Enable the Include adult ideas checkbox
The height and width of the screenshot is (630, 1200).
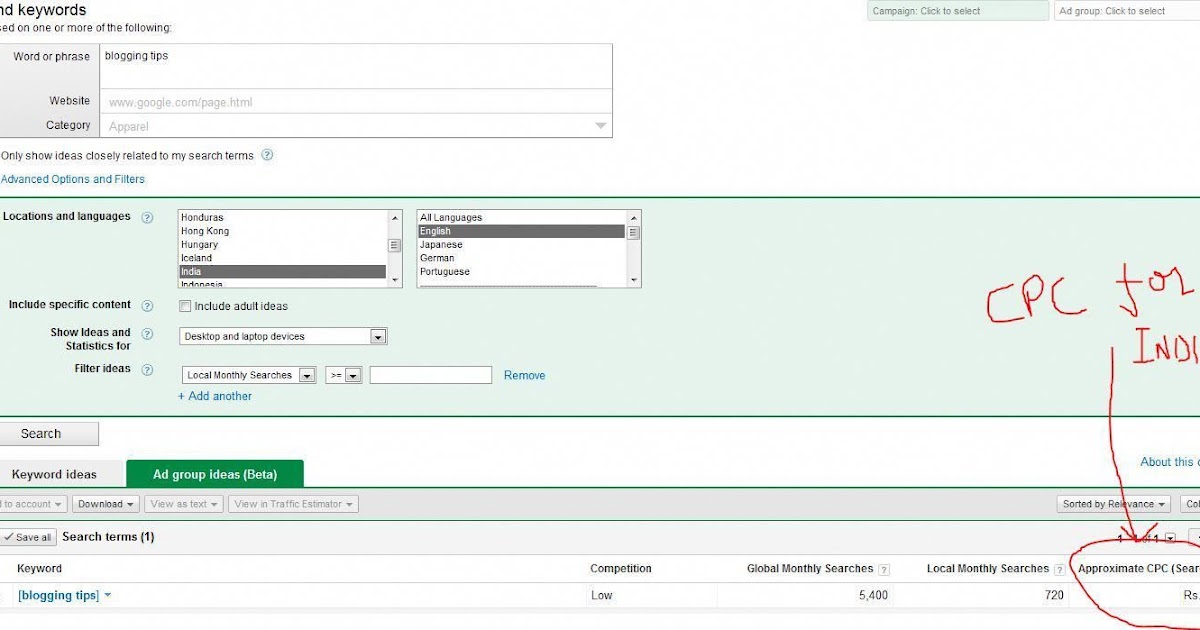tap(184, 306)
